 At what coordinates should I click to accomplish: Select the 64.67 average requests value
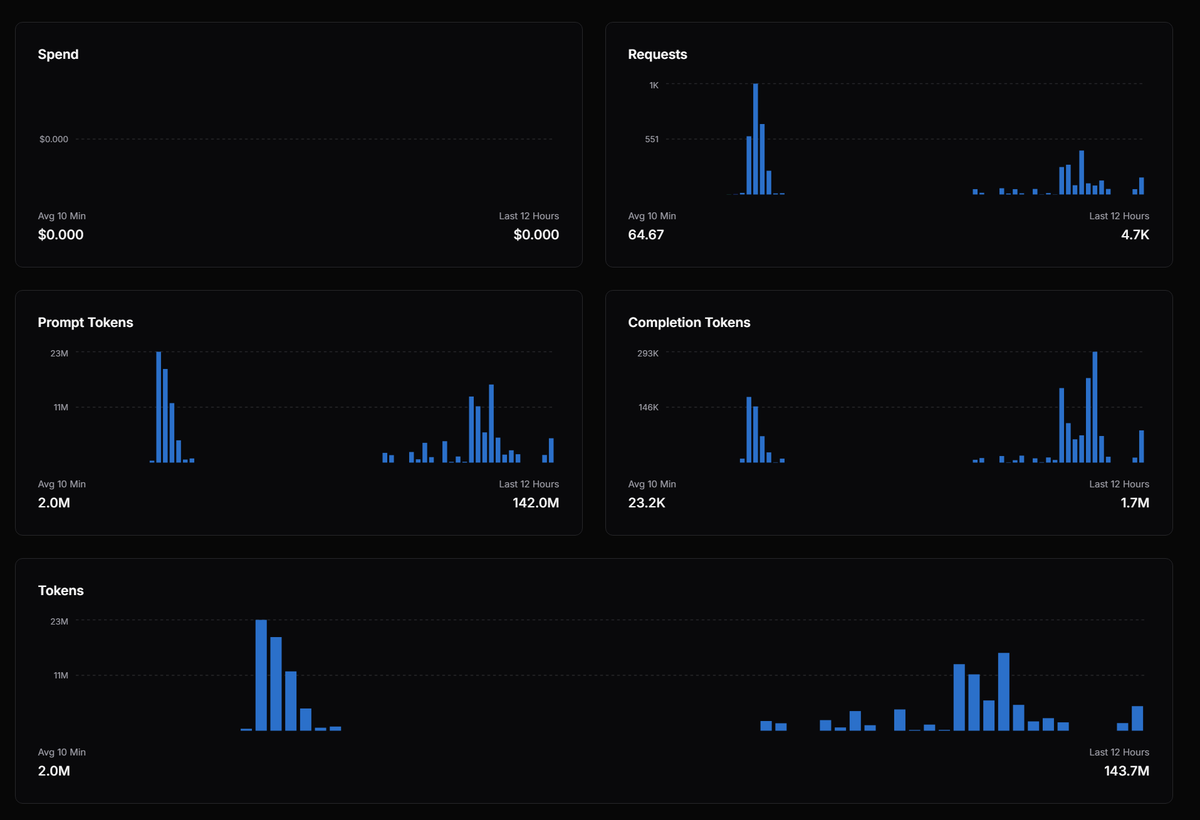[646, 235]
